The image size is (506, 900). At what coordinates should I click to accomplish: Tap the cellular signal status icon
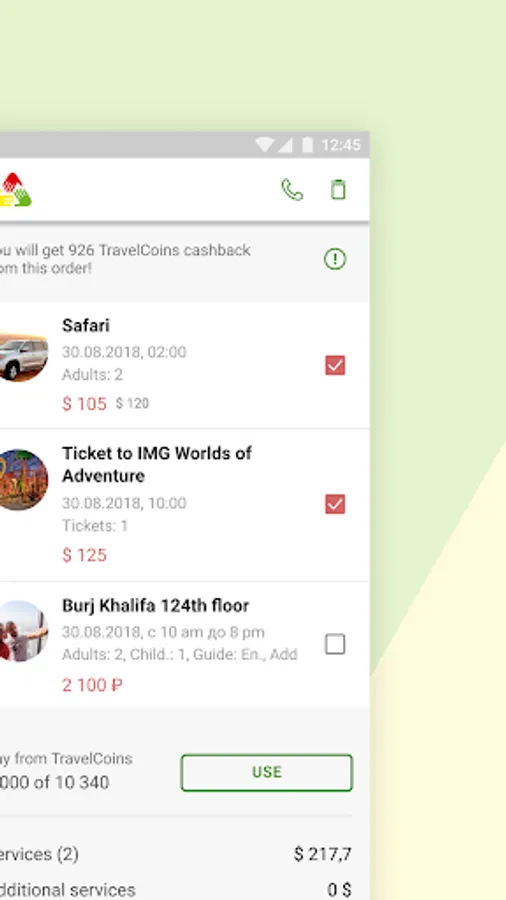point(285,145)
